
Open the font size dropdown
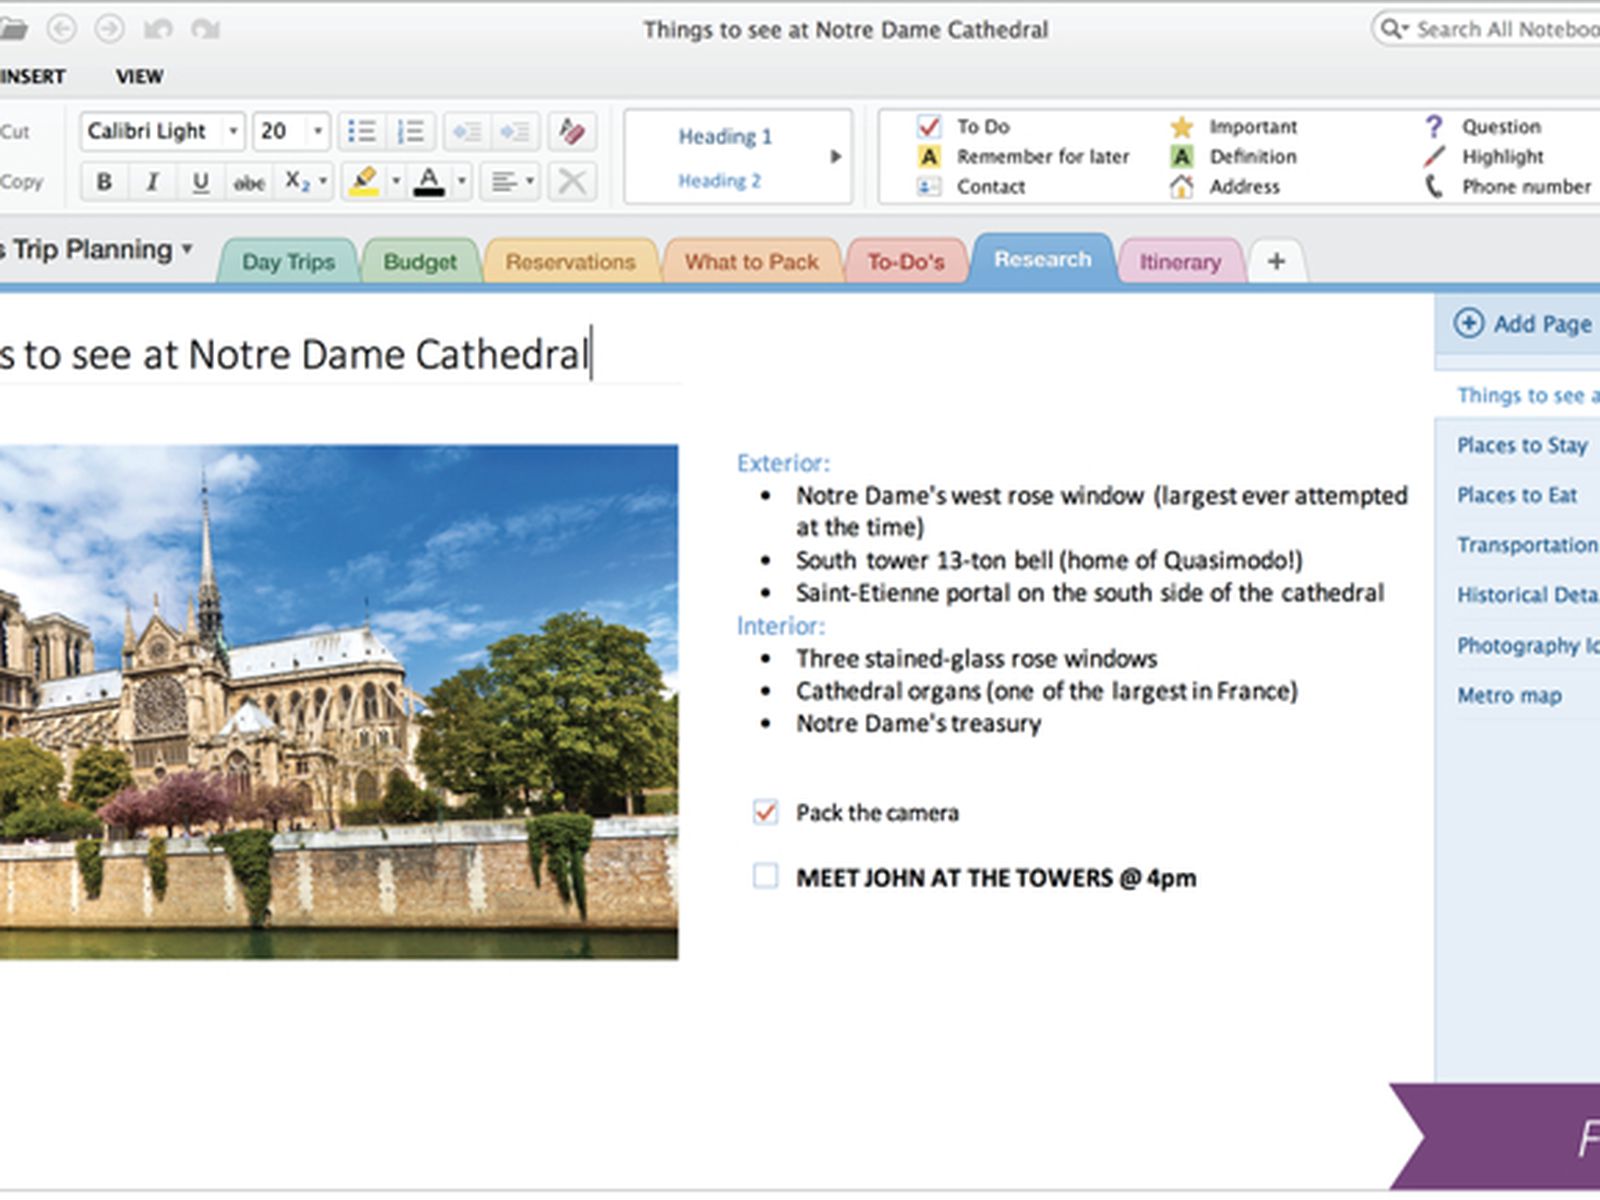(318, 131)
